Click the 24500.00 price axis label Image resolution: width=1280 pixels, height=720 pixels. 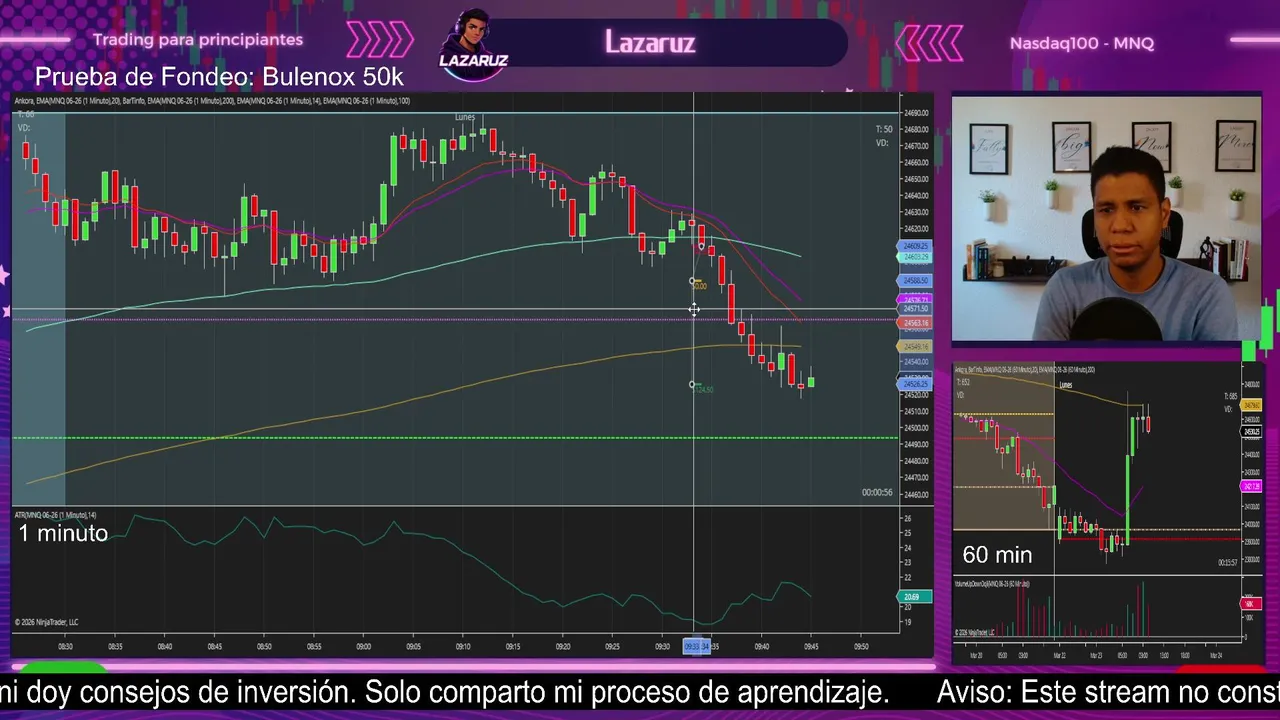(916, 428)
